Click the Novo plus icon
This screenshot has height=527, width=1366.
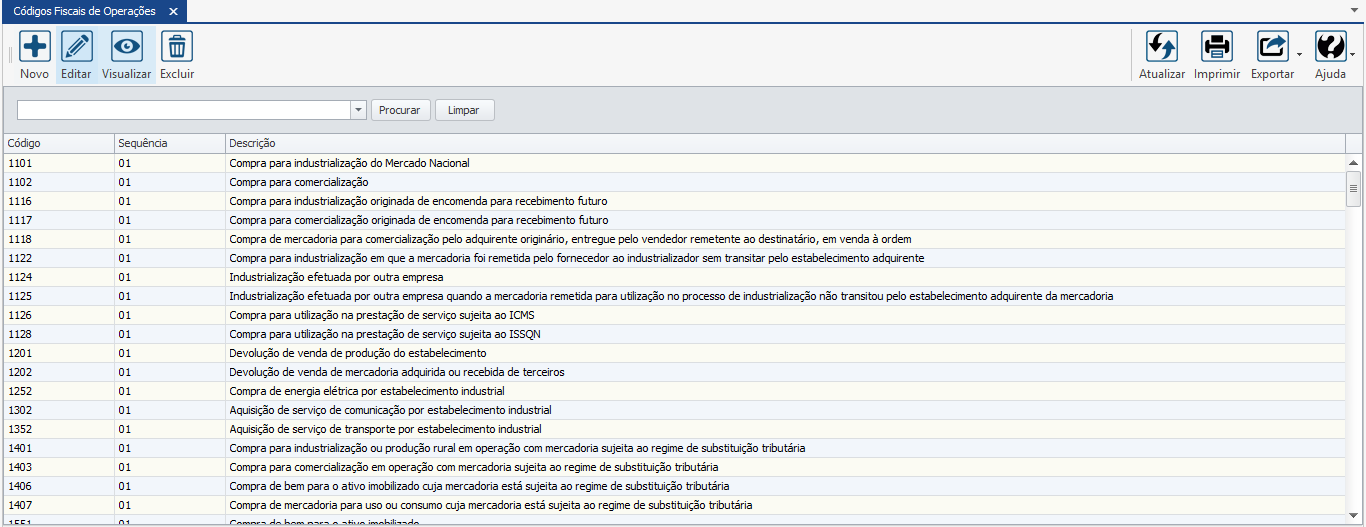35,47
